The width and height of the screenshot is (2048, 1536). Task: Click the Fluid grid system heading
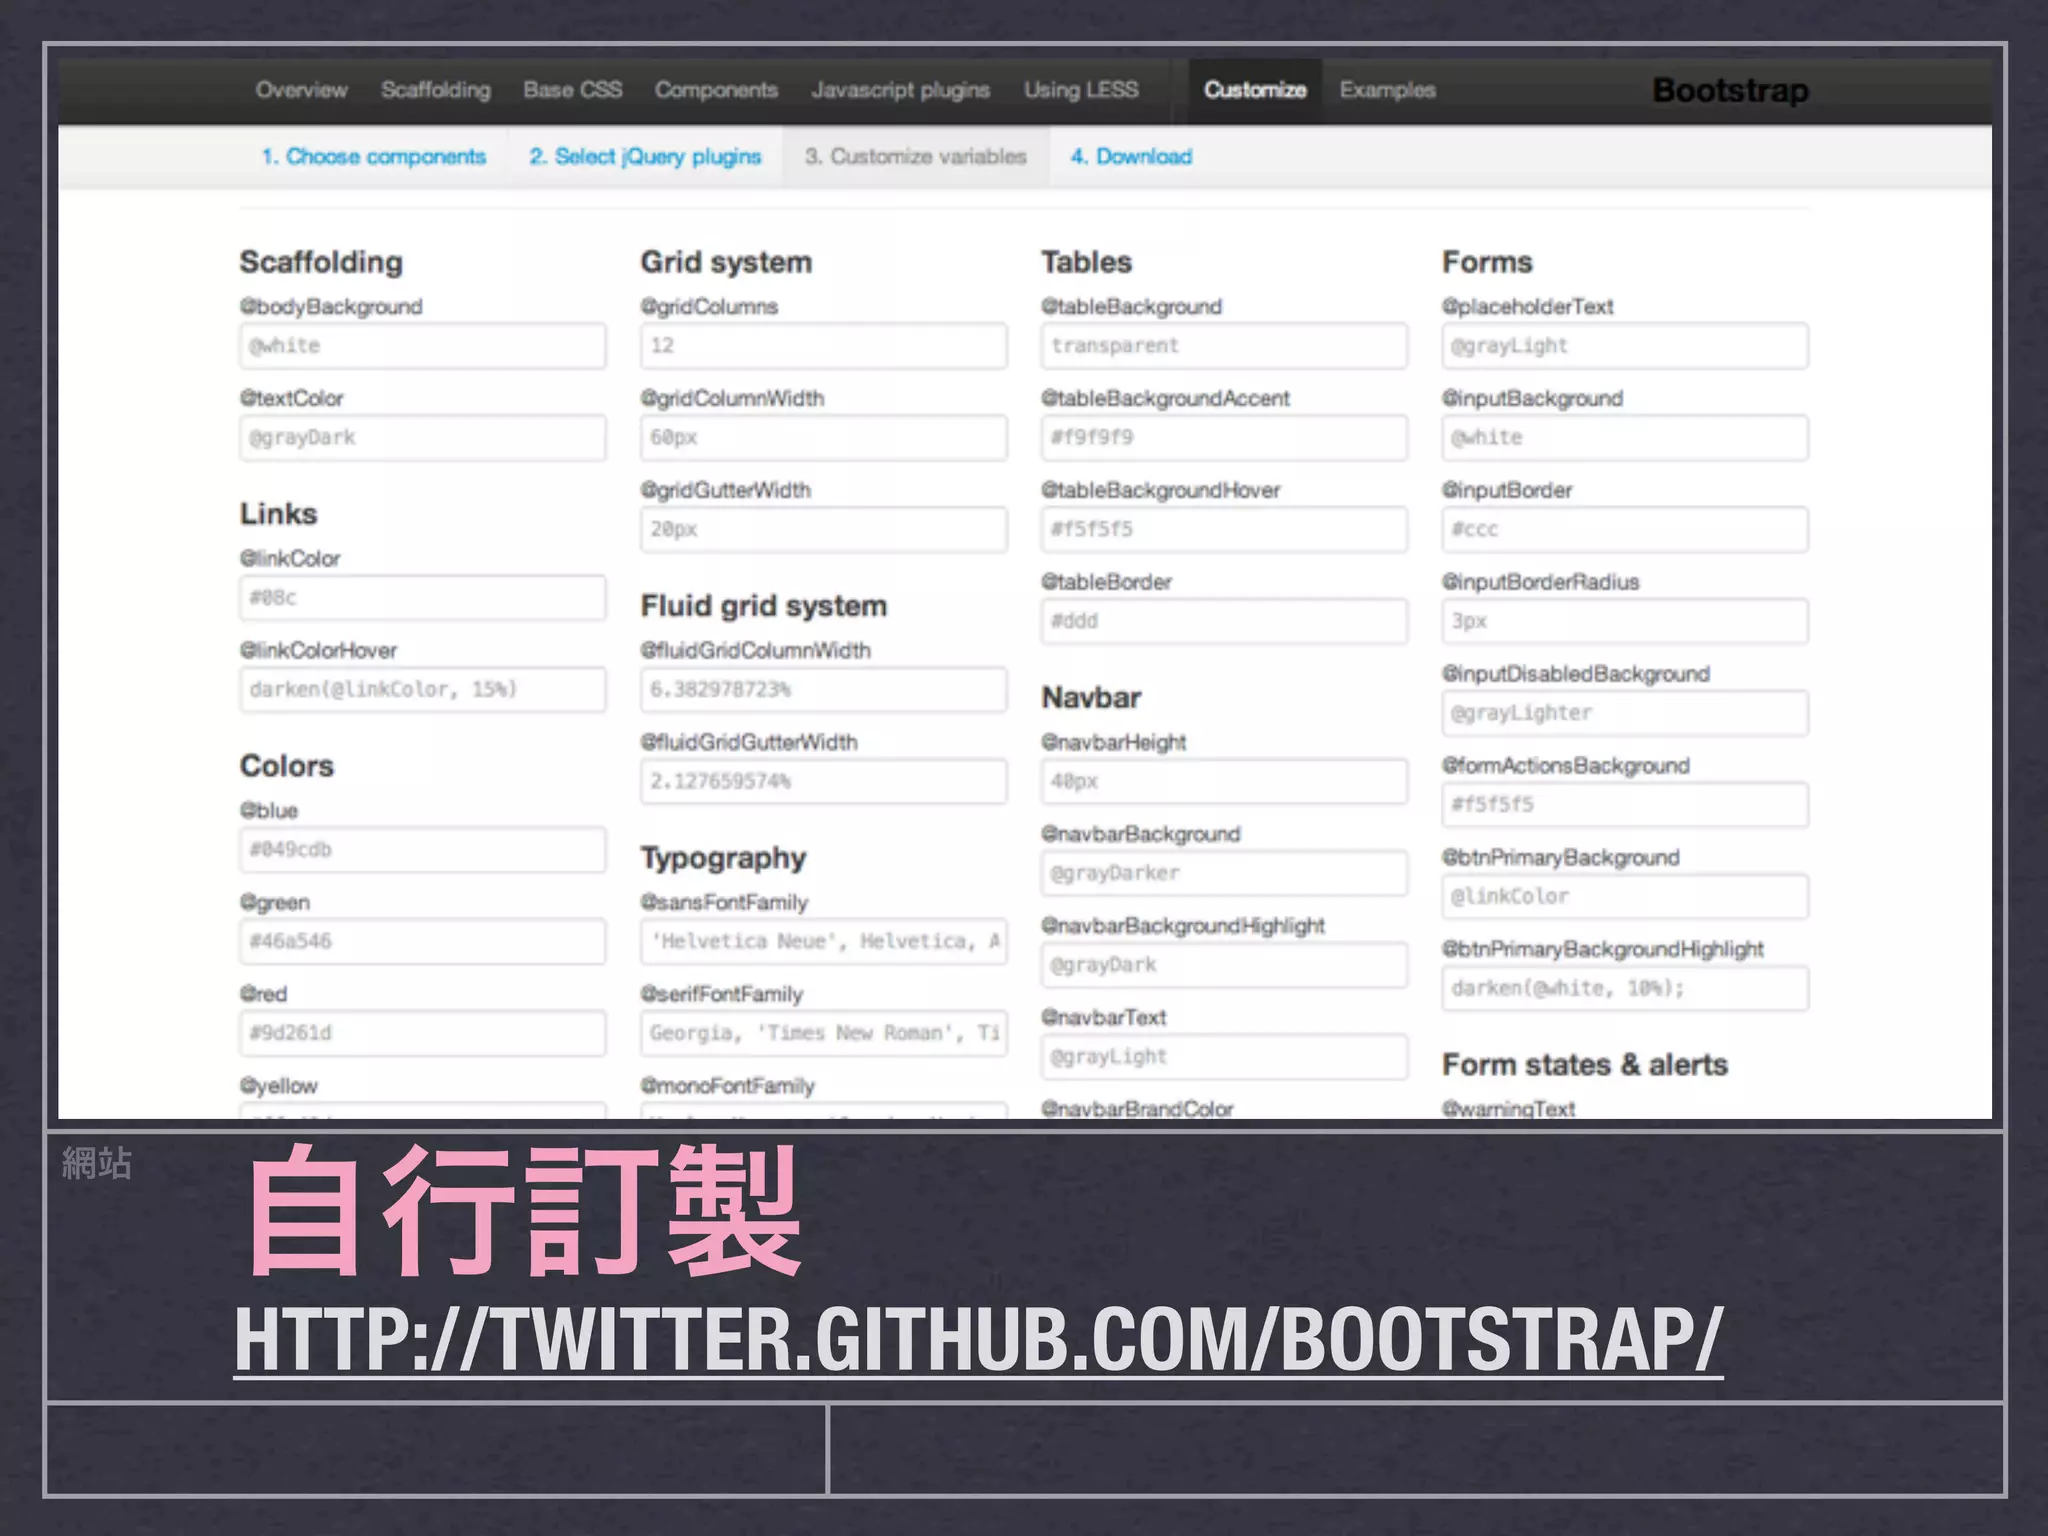763,606
